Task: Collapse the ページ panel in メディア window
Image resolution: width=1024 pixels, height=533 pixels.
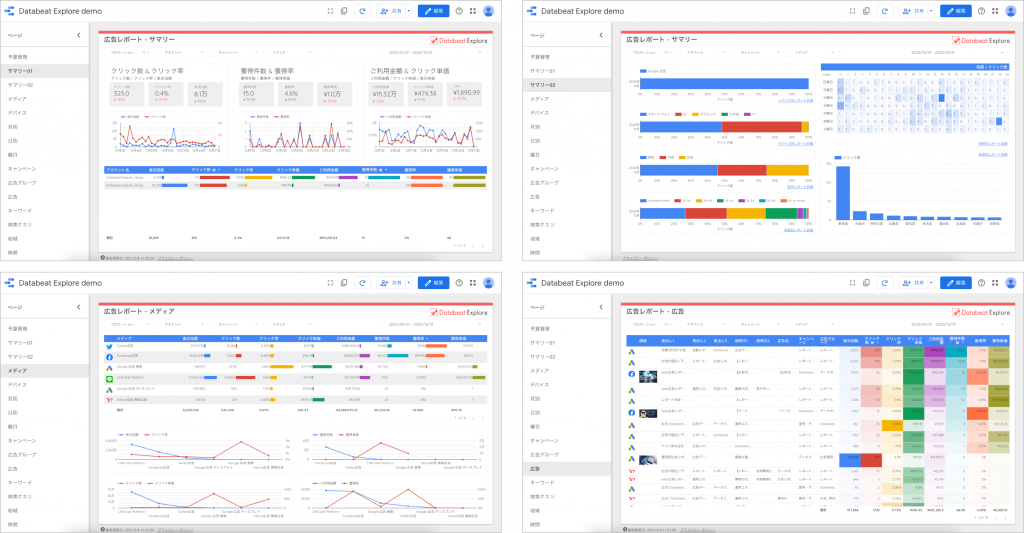Action: coord(78,307)
